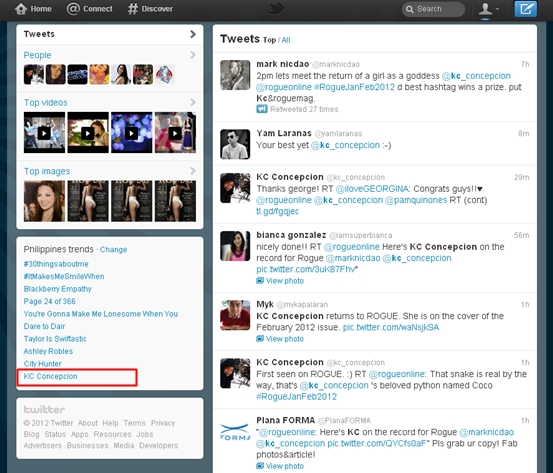Open Yam Laranas profile name
553x473 pixels.
284,133
